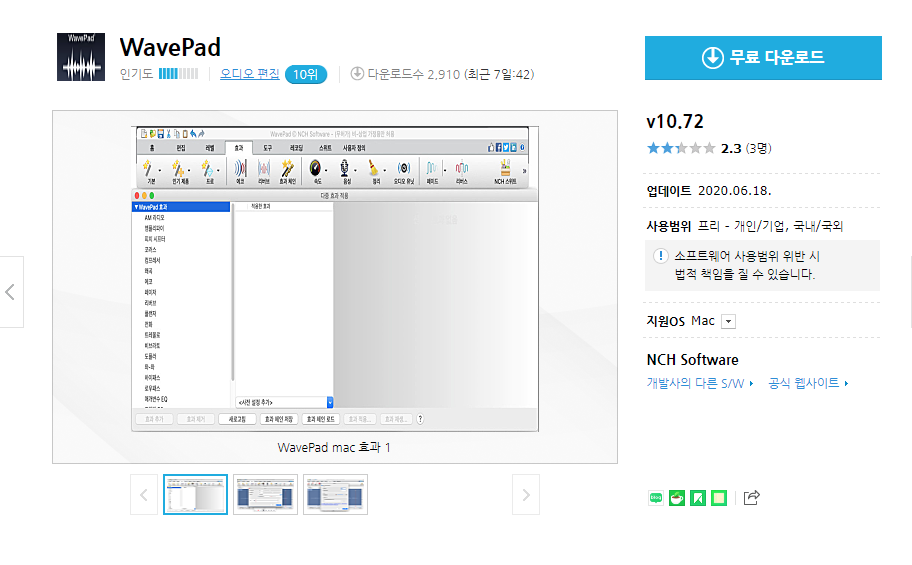This screenshot has width=912, height=565.
Task: Click the 10위 rank badge
Action: click(x=306, y=74)
